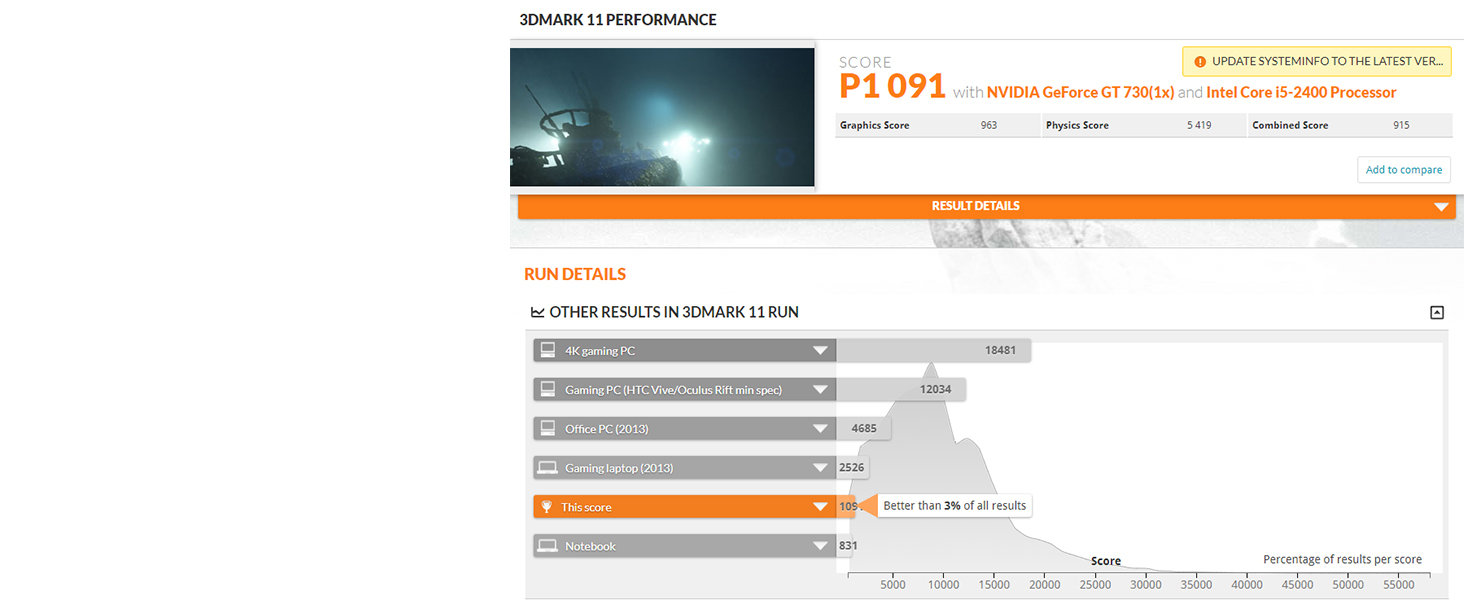Click the Run Details heading
Viewport: 1464px width, 600px height.
click(x=575, y=274)
